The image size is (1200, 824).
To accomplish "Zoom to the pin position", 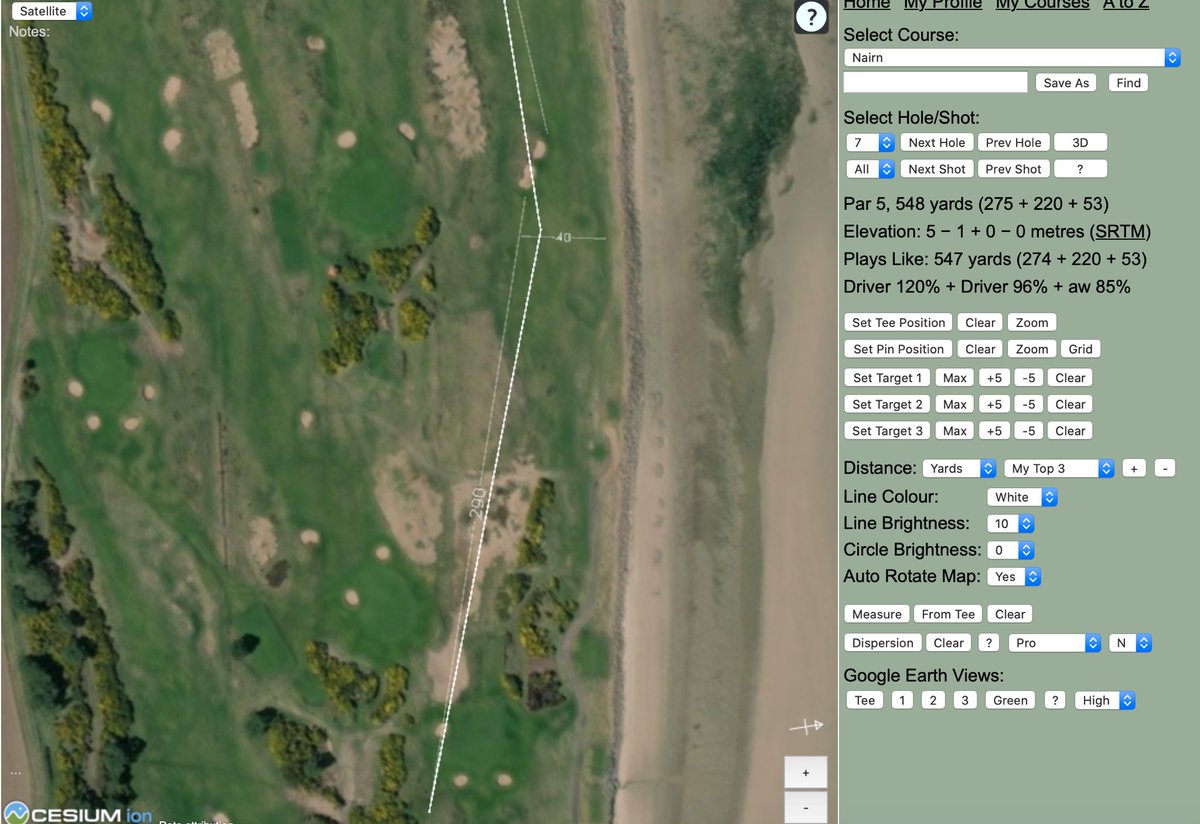I will pyautogui.click(x=1032, y=349).
